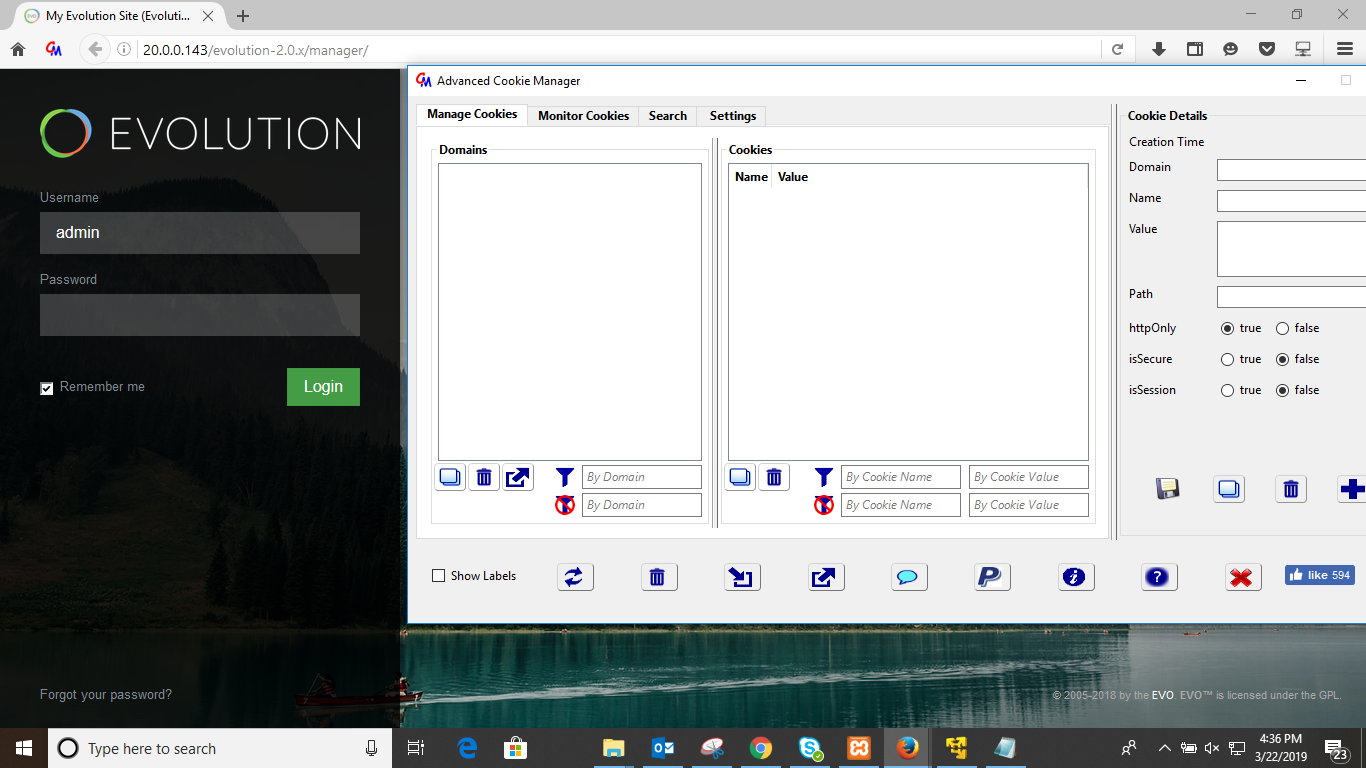Open the info icon on the toolbar
Screen dimensions: 1366x768
pyautogui.click(x=1076, y=577)
